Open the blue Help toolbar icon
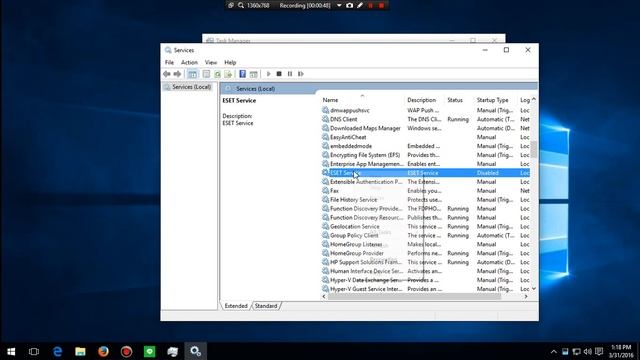The width and height of the screenshot is (640, 360). tap(242, 74)
